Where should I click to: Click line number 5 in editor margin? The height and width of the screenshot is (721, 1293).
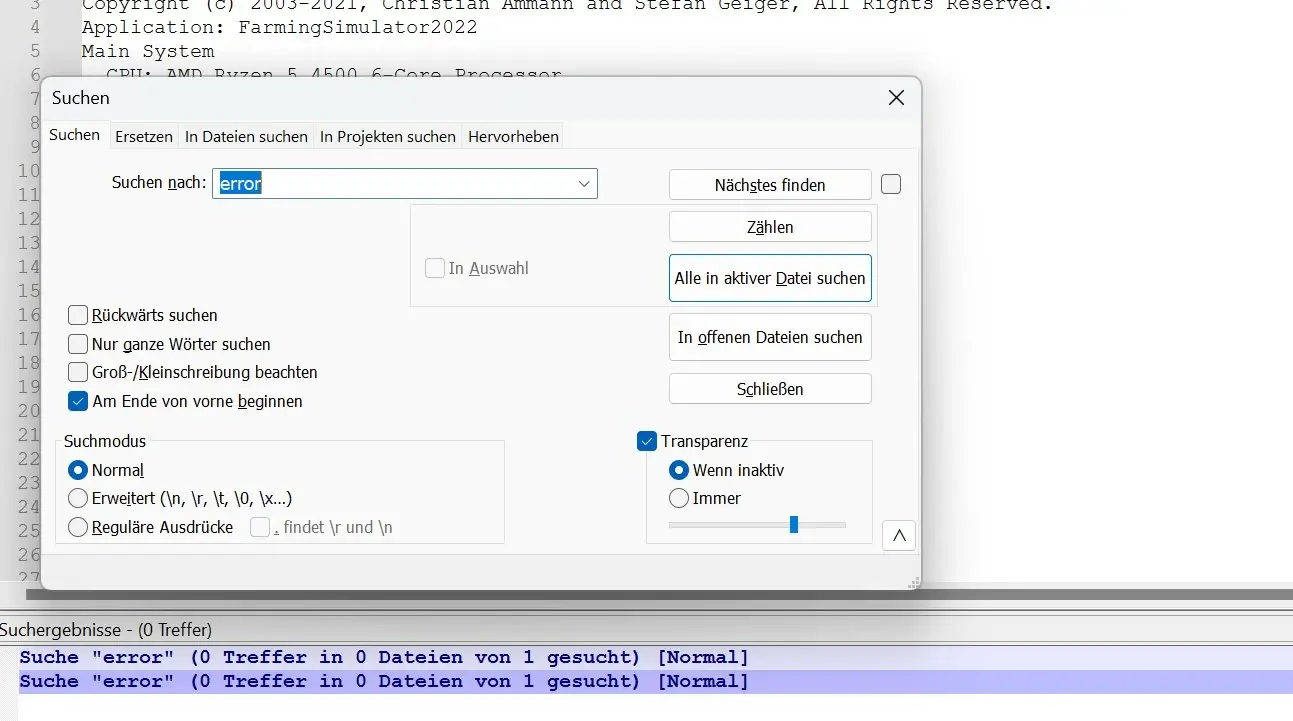(x=36, y=51)
